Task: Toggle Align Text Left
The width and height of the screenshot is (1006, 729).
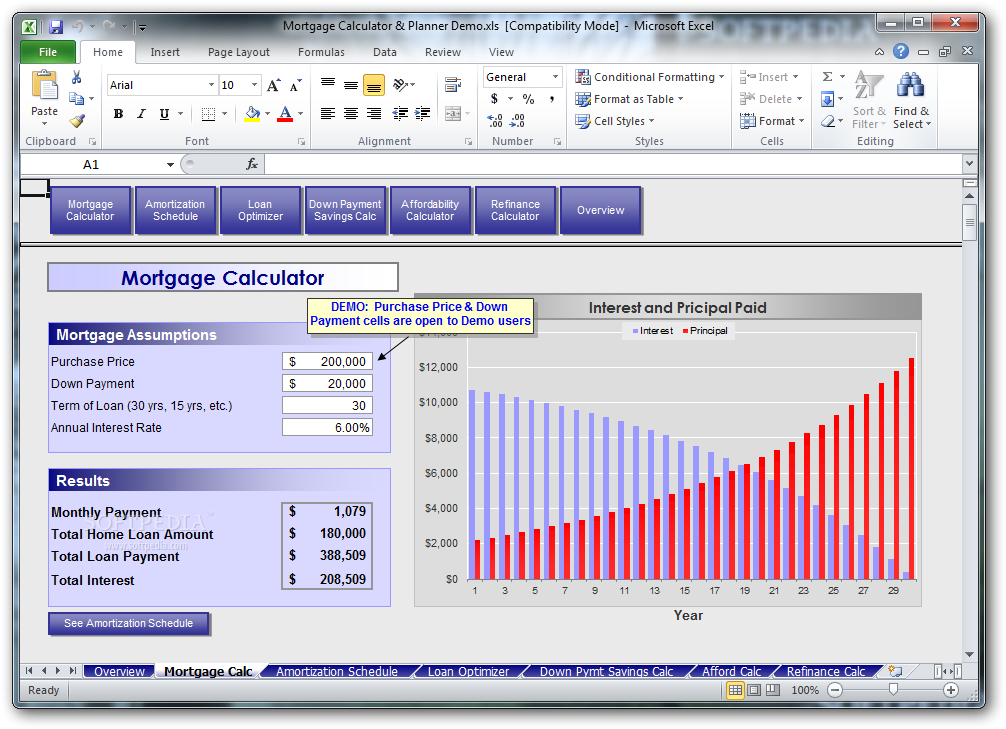Action: pyautogui.click(x=328, y=114)
